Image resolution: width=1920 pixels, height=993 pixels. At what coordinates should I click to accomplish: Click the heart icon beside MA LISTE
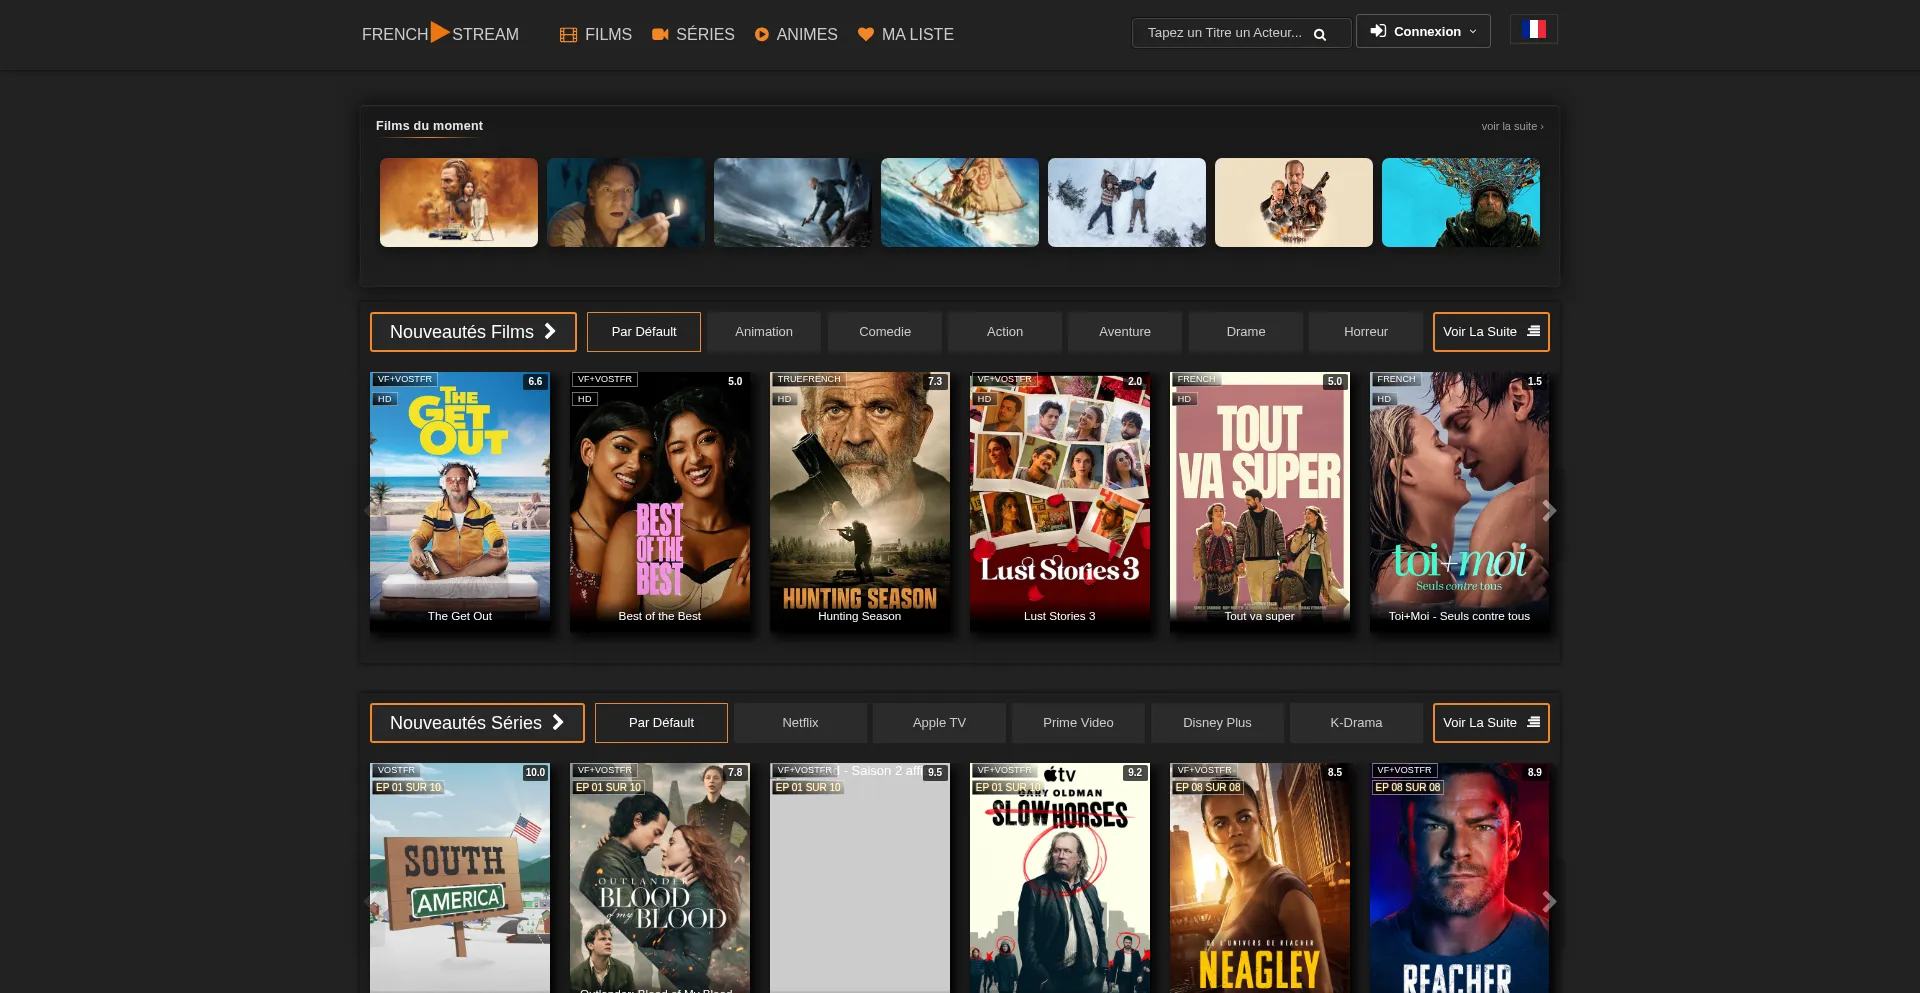coord(866,34)
